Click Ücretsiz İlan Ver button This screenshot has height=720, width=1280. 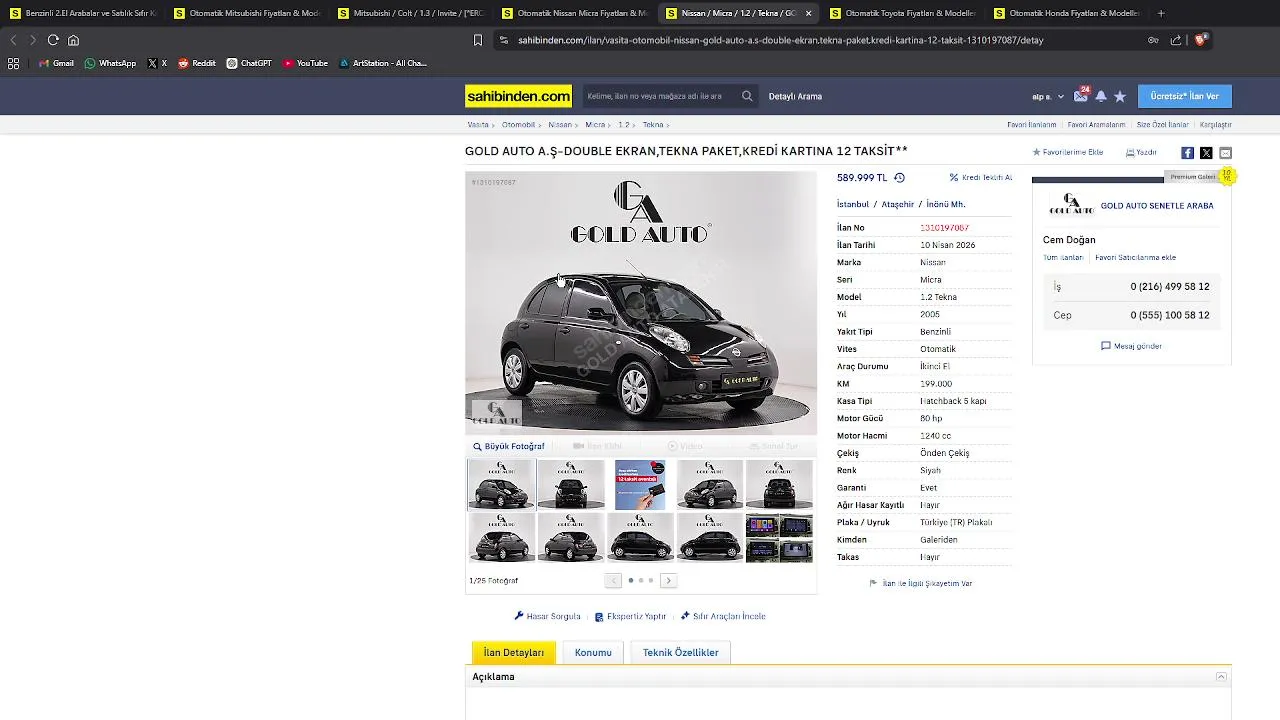click(x=1185, y=96)
